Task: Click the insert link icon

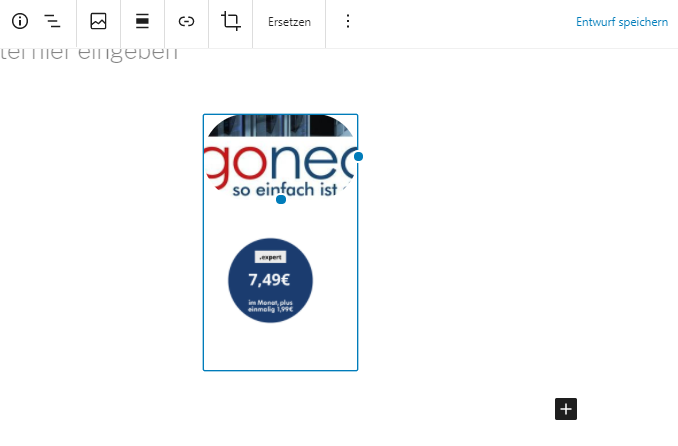Action: [186, 21]
